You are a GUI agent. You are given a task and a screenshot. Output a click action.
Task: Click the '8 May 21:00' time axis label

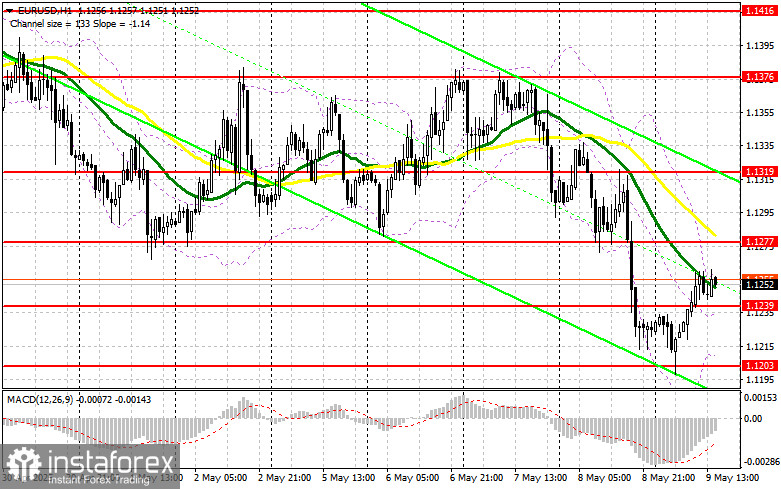tap(668, 478)
